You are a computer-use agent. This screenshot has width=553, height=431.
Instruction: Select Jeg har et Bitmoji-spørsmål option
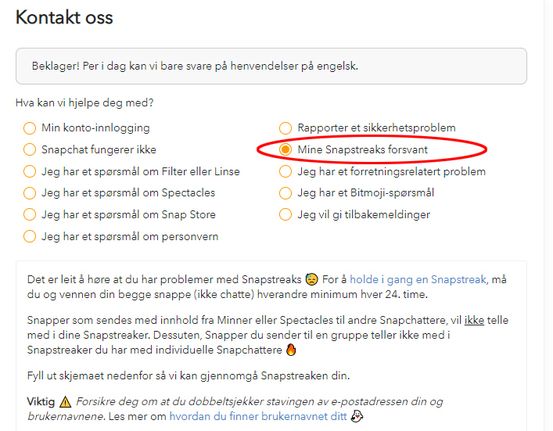click(285, 193)
